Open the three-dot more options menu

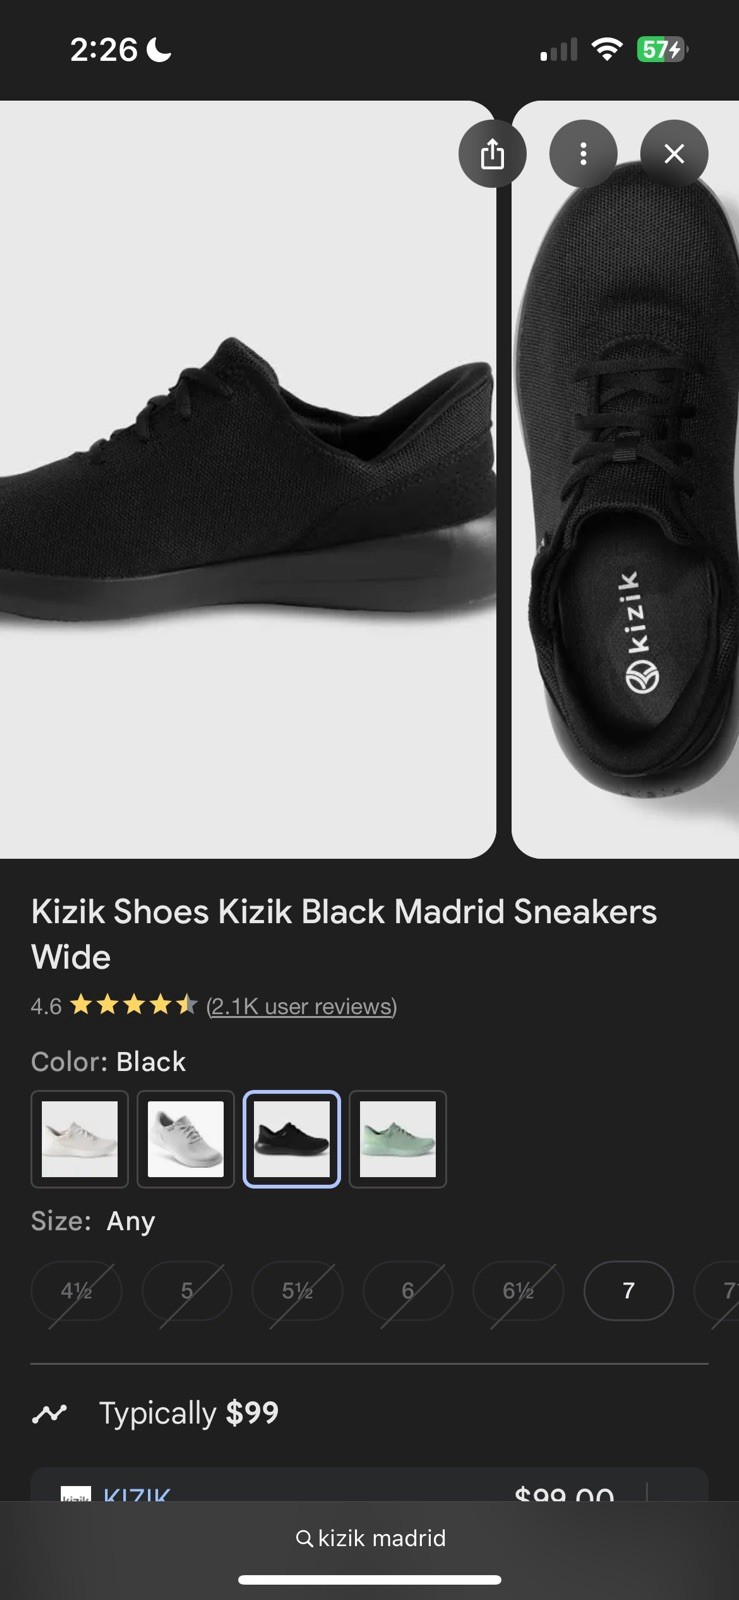point(583,154)
